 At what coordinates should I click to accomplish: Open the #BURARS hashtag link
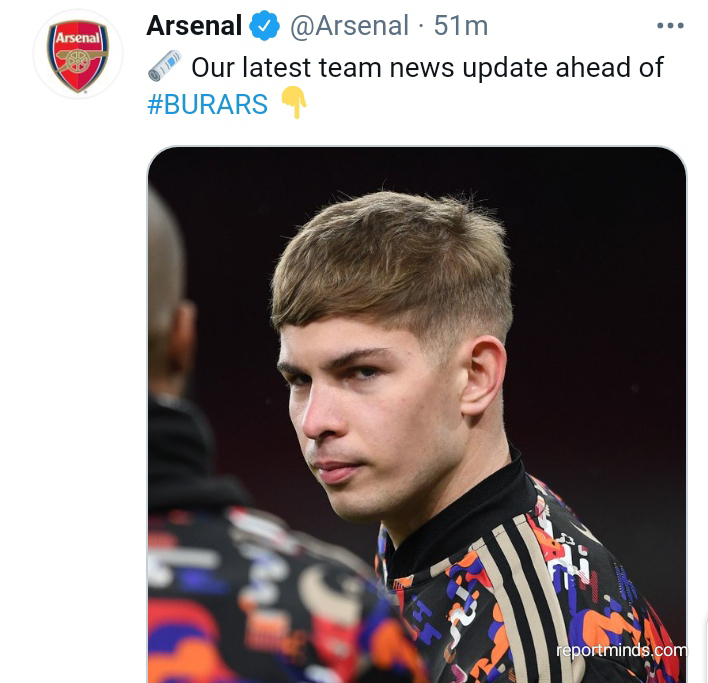pos(207,104)
